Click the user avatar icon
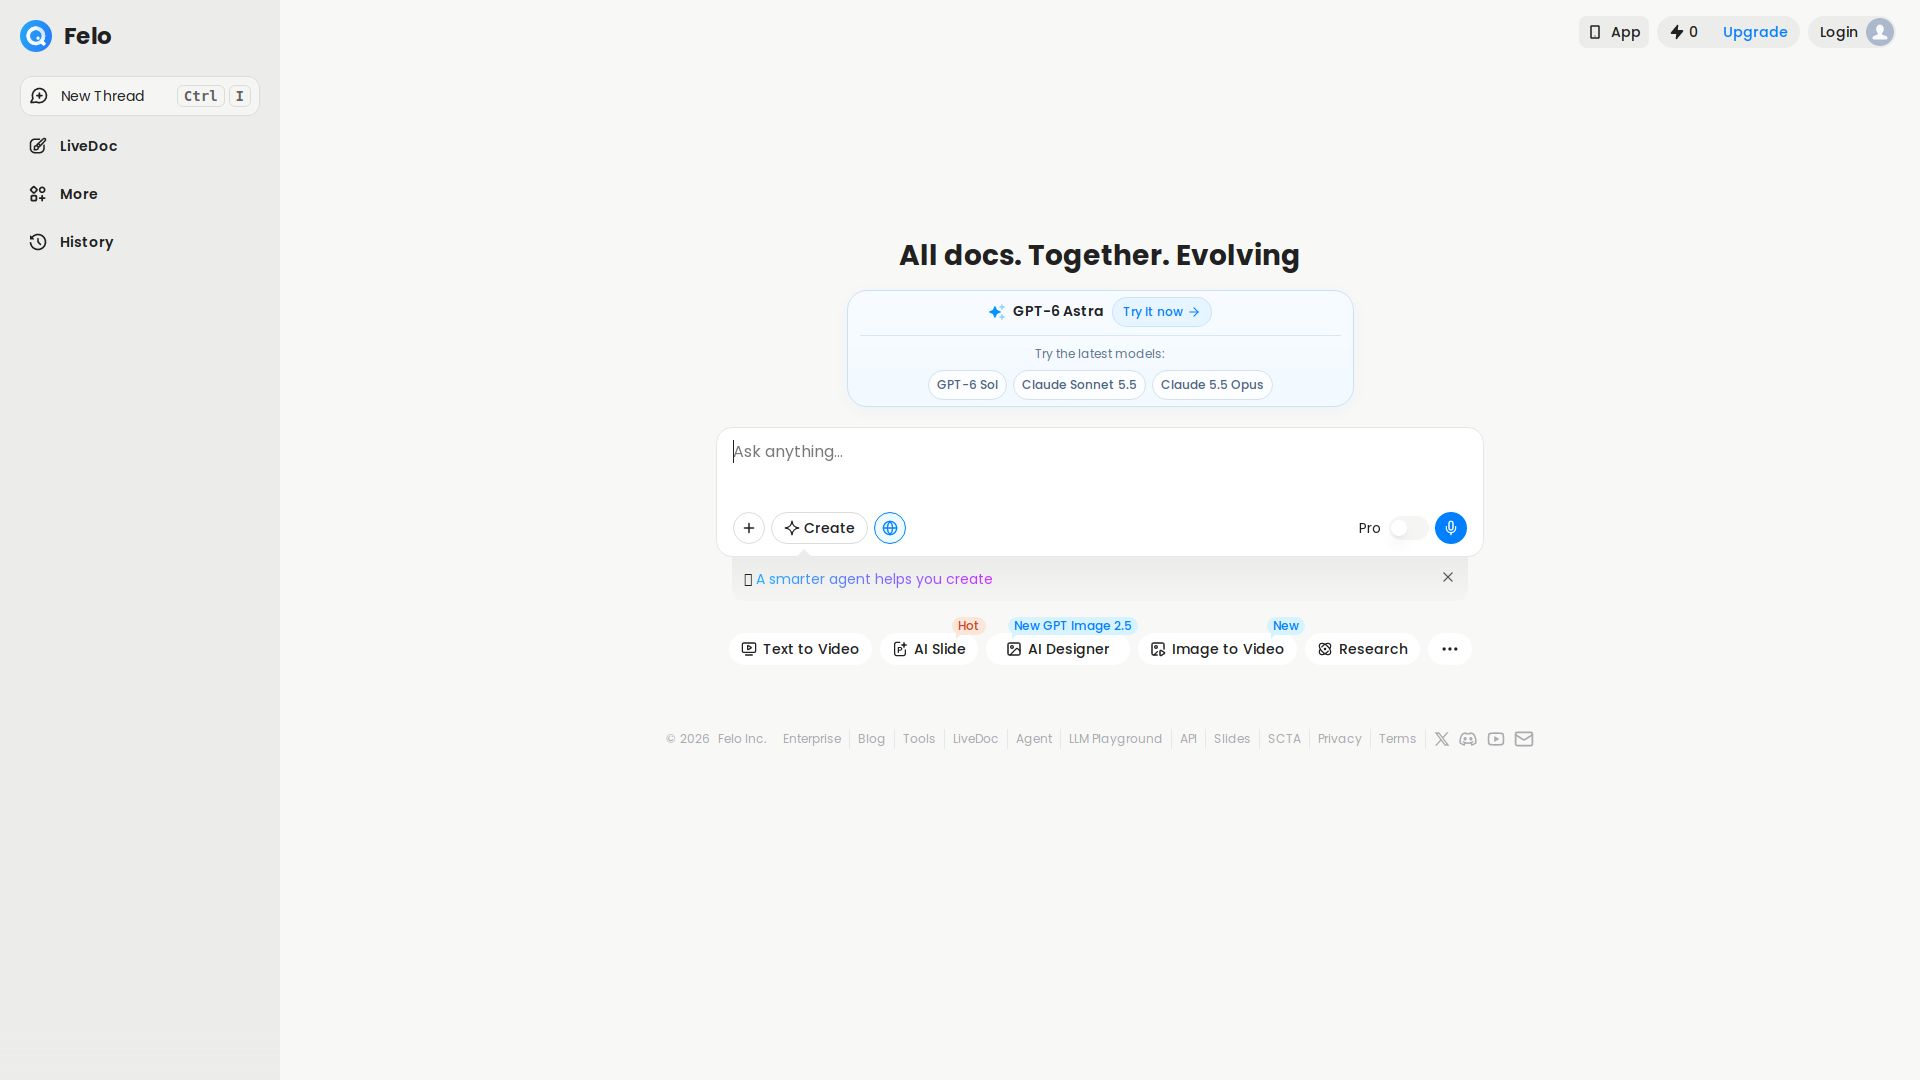 click(x=1880, y=32)
